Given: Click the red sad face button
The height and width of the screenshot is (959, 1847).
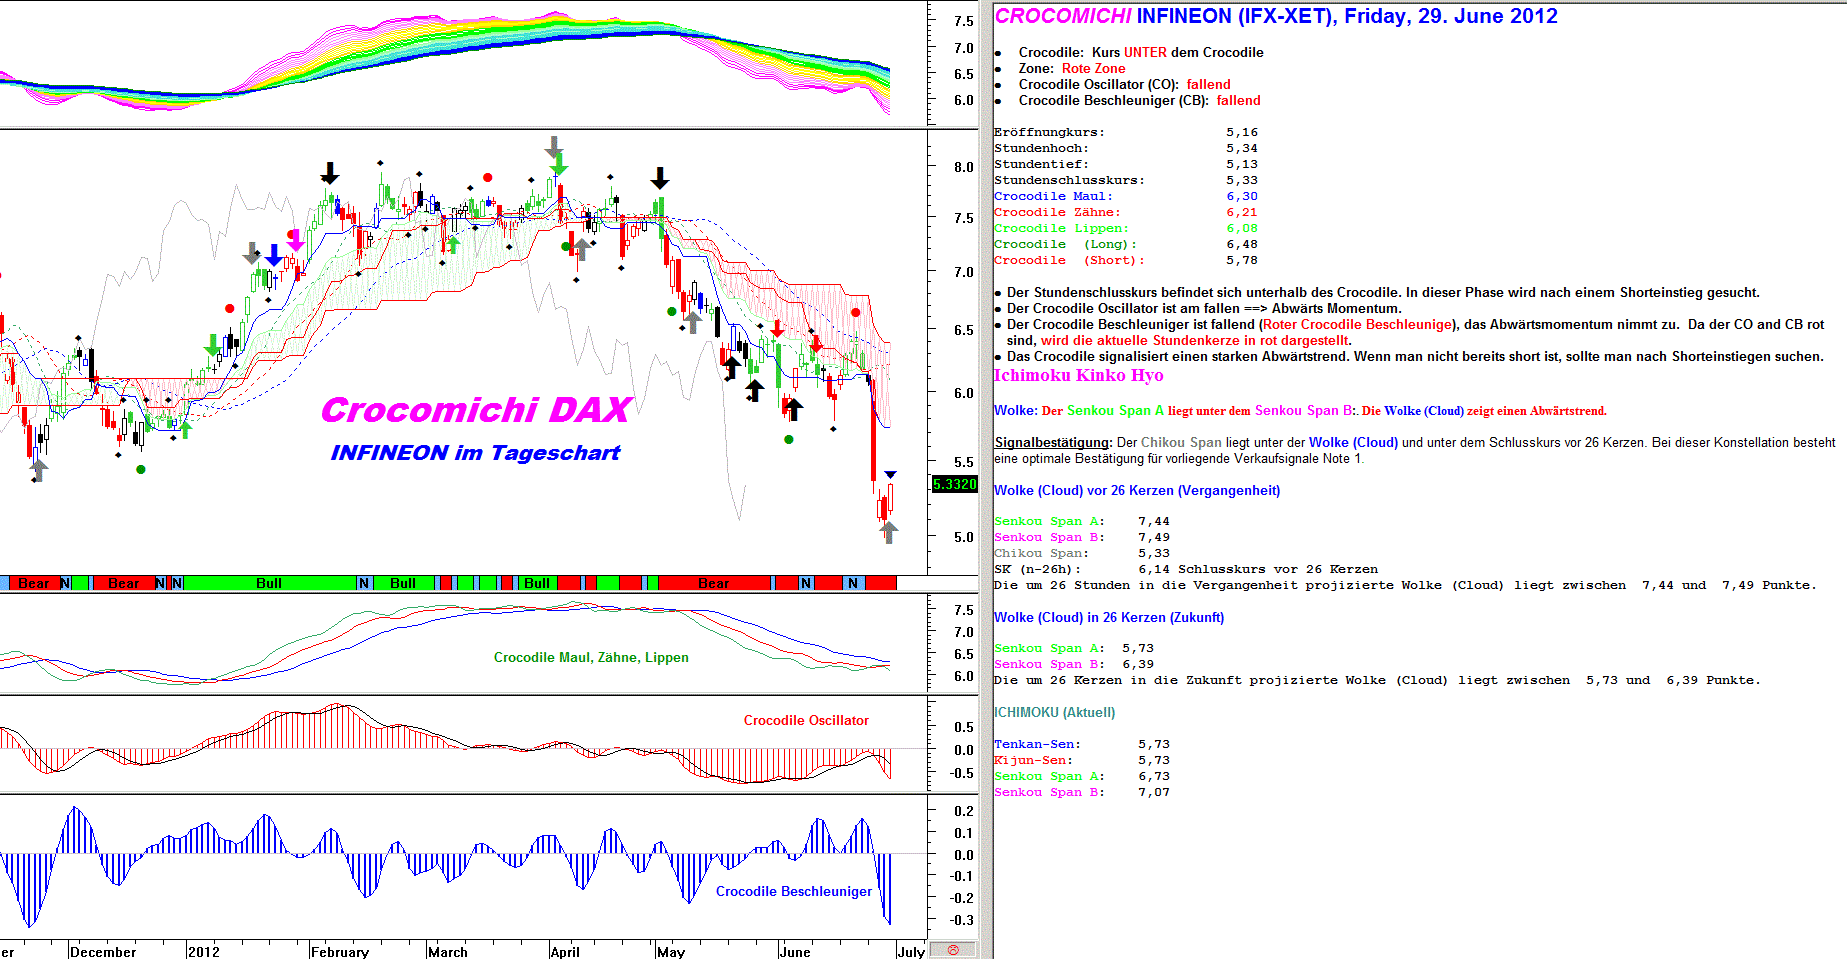Looking at the screenshot, I should [x=953, y=950].
